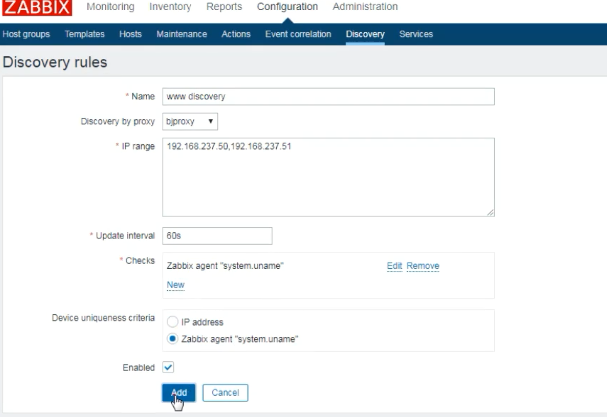This screenshot has height=417, width=607.
Task: Select Zabbix agent system.uname uniqueness radio
Action: (x=172, y=339)
